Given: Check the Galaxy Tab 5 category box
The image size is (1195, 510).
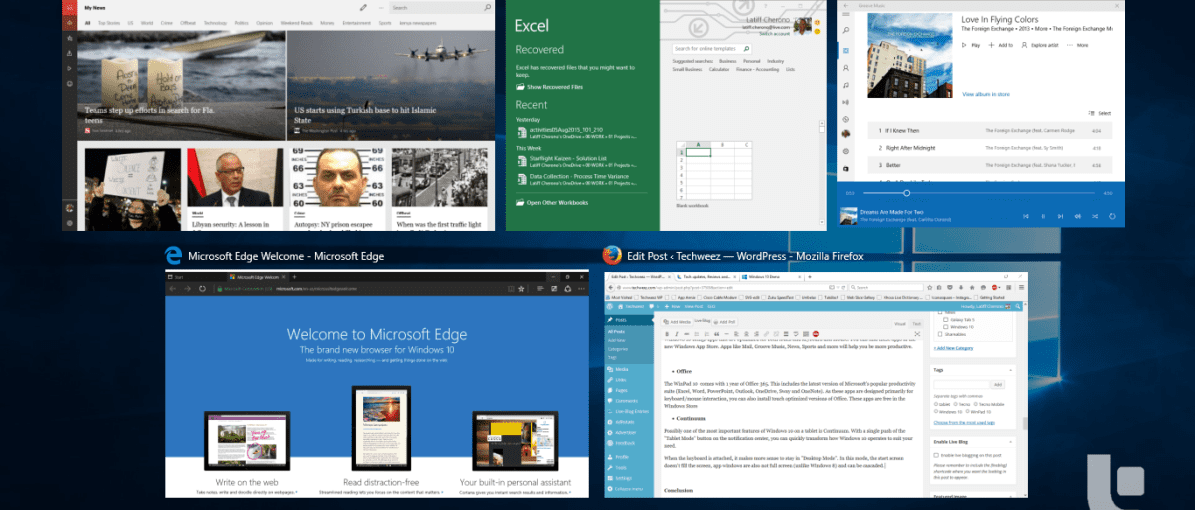Looking at the screenshot, I should point(946,319).
